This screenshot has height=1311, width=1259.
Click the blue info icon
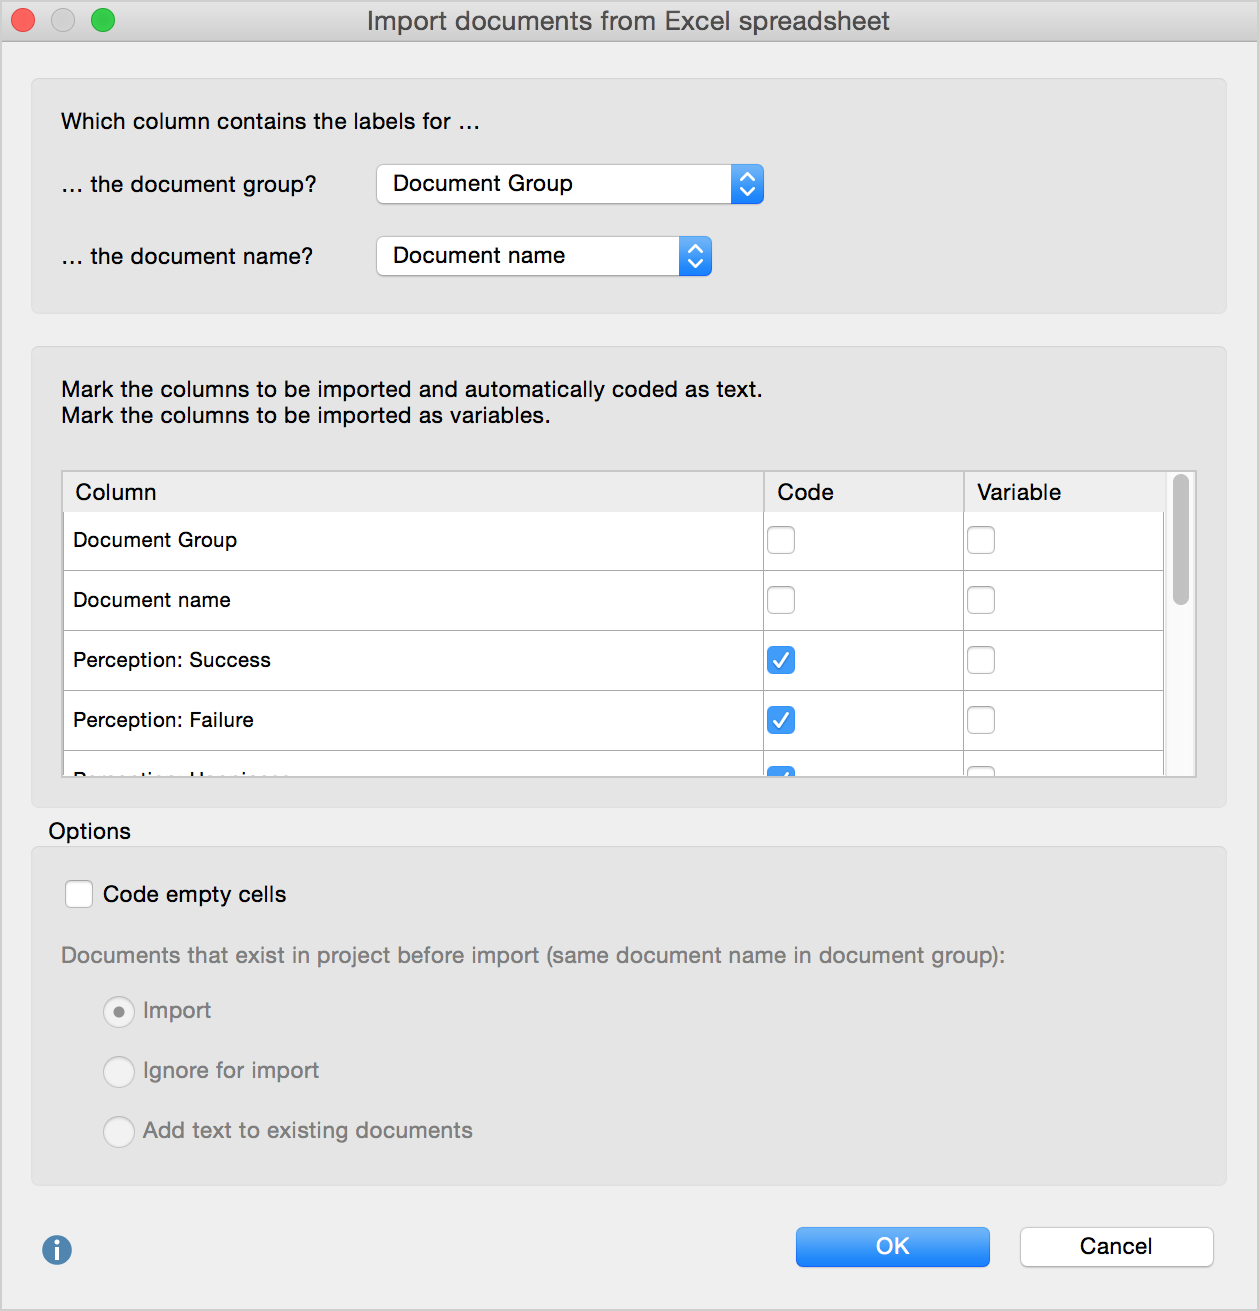[x=57, y=1249]
